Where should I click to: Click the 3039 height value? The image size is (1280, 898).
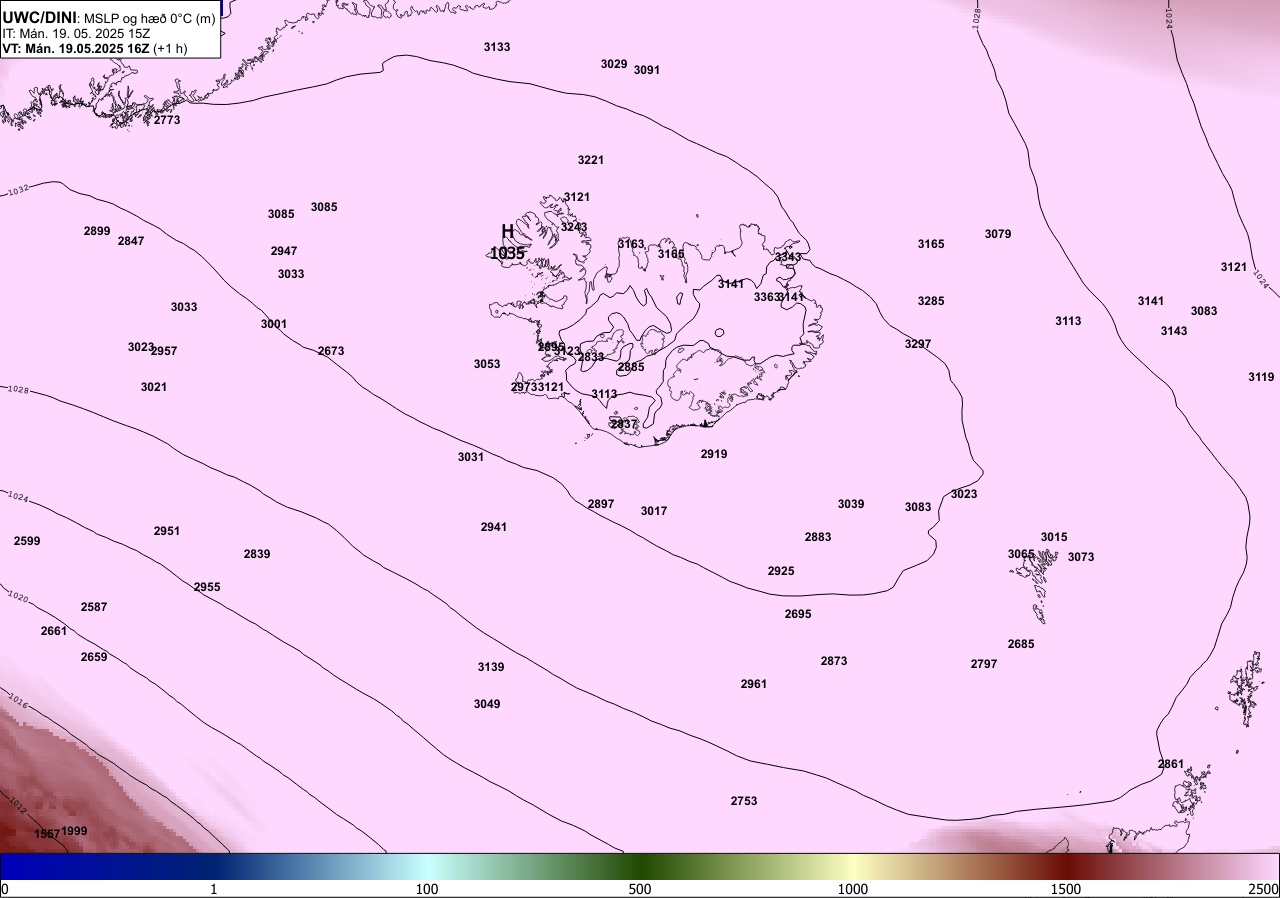pos(851,504)
